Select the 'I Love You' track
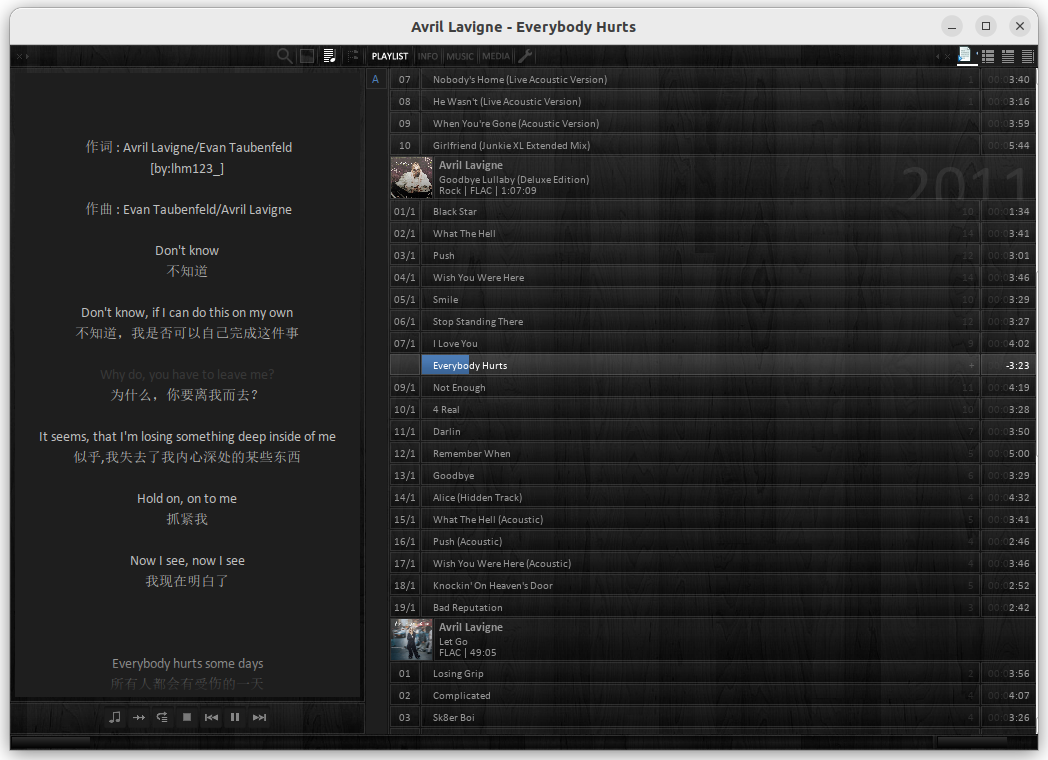The width and height of the screenshot is (1048, 760). click(x=712, y=344)
